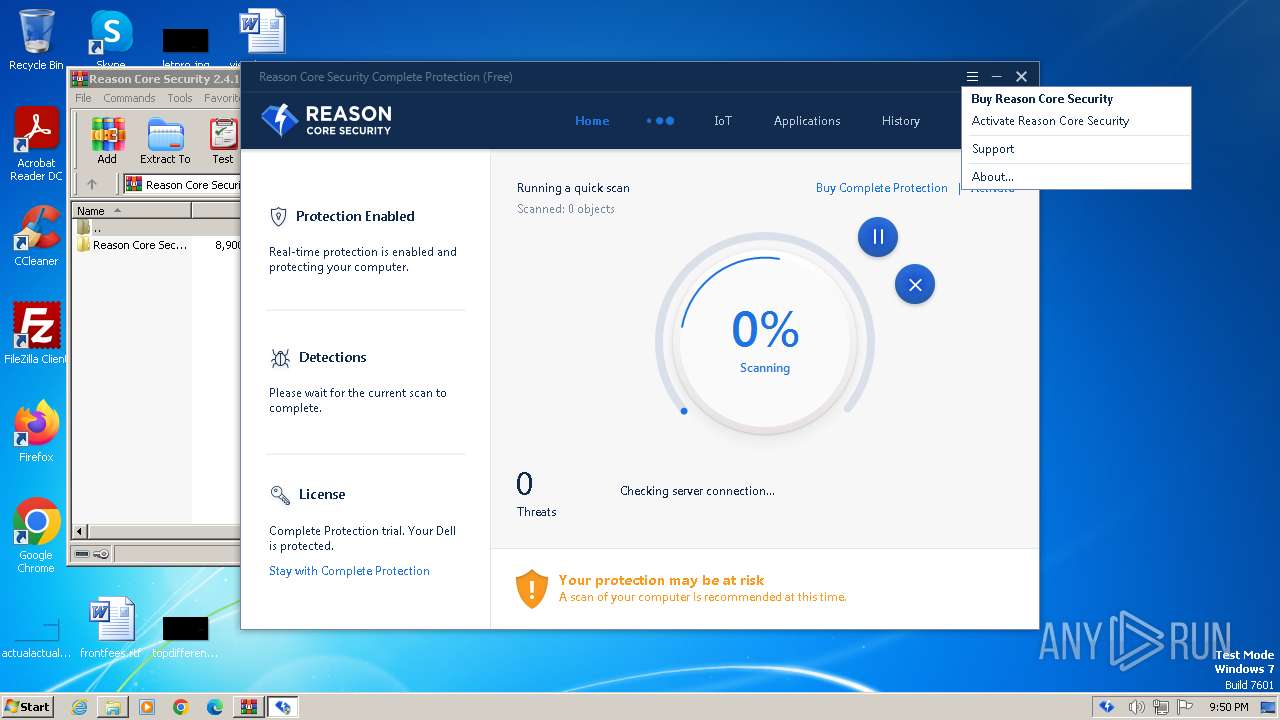Click WinRAR Extract To toolbar icon
1280x720 pixels.
point(165,141)
